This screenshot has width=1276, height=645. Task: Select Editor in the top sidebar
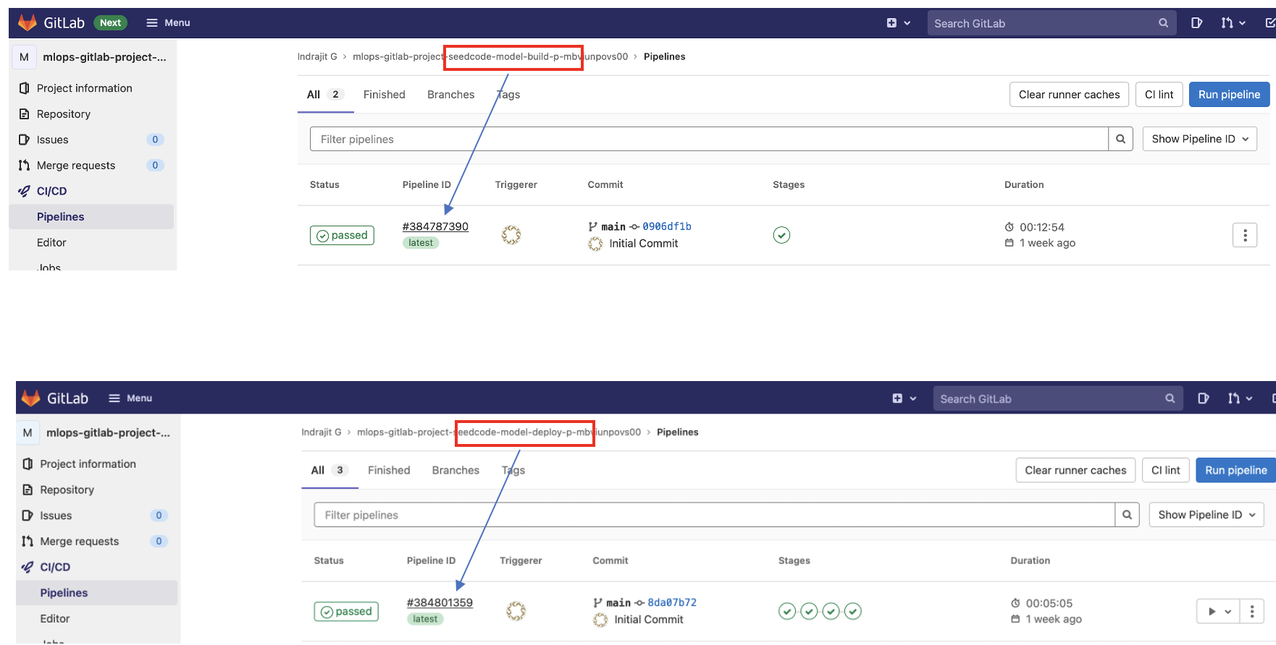[x=51, y=242]
